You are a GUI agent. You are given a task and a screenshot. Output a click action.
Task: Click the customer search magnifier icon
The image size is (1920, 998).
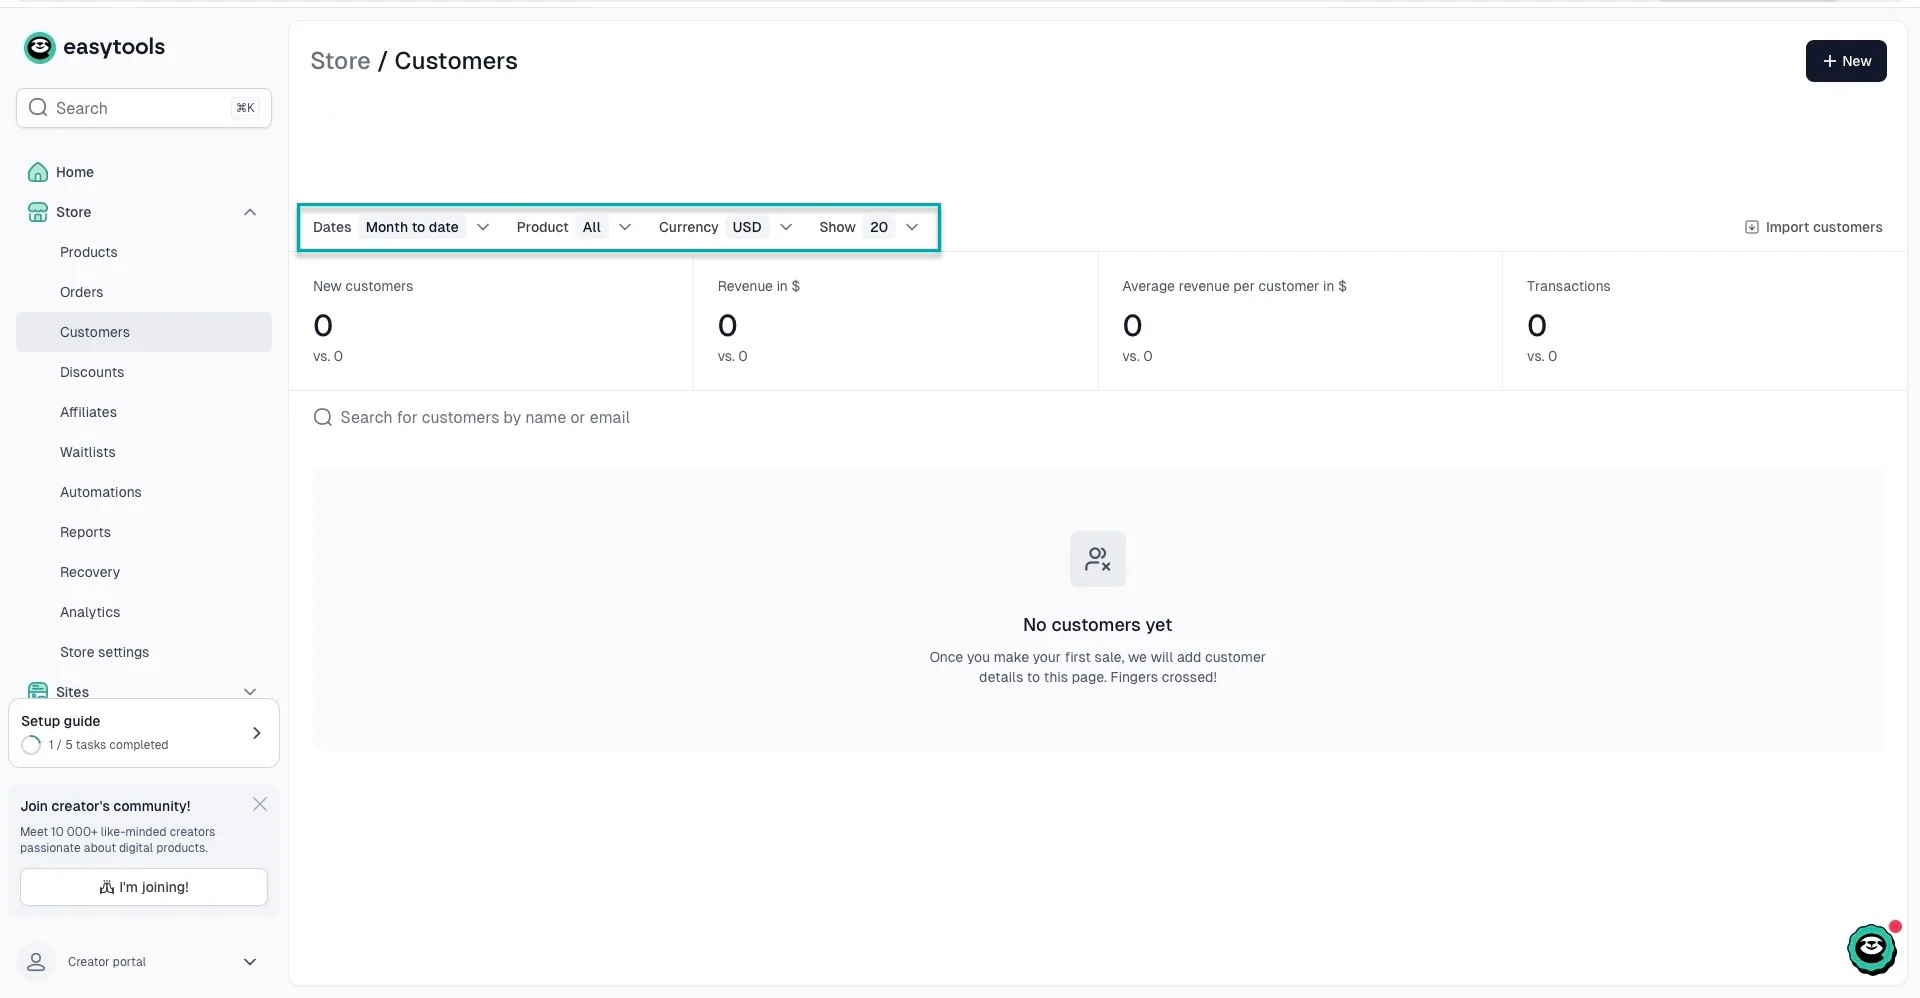pos(322,417)
